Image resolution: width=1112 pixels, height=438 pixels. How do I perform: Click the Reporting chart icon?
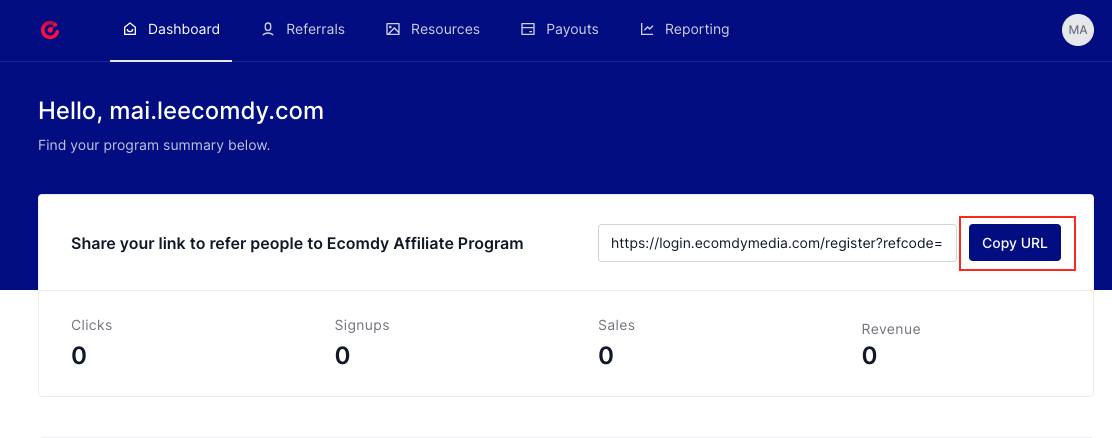(647, 29)
